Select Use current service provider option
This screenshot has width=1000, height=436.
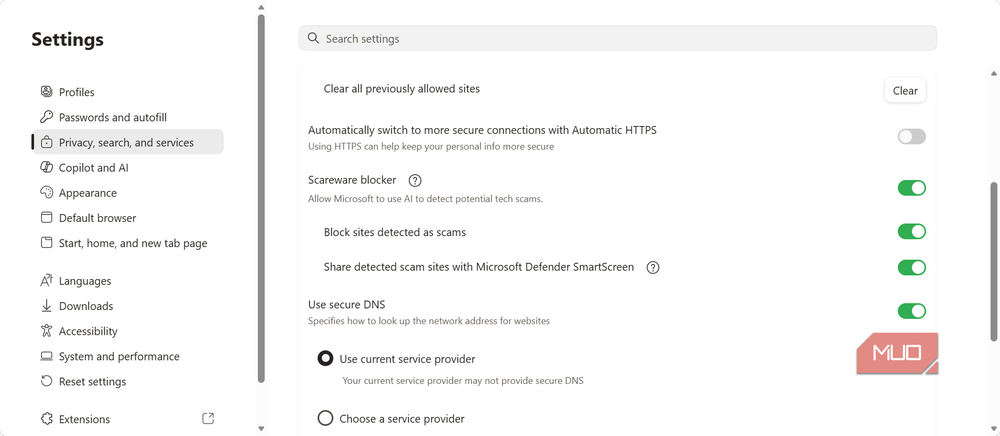tap(325, 359)
